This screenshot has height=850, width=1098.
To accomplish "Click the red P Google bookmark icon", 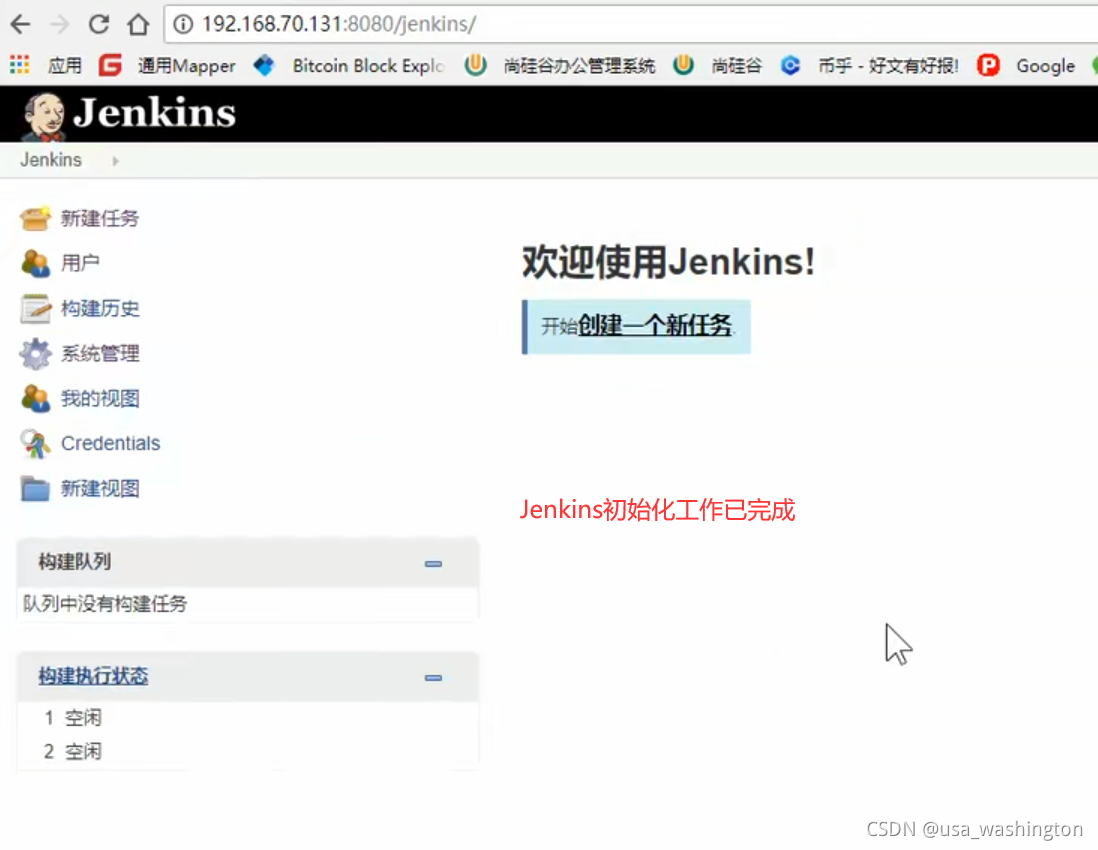I will [988, 65].
